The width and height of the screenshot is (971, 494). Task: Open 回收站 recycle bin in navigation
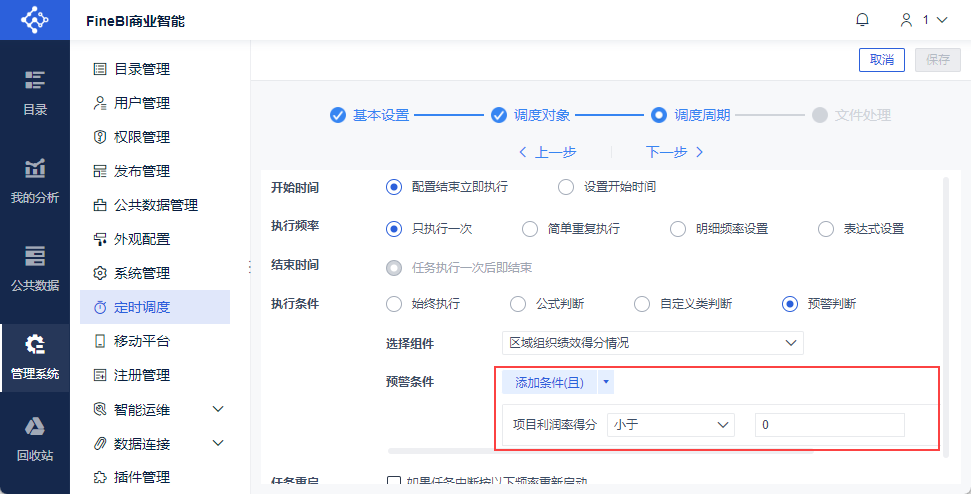coord(35,440)
